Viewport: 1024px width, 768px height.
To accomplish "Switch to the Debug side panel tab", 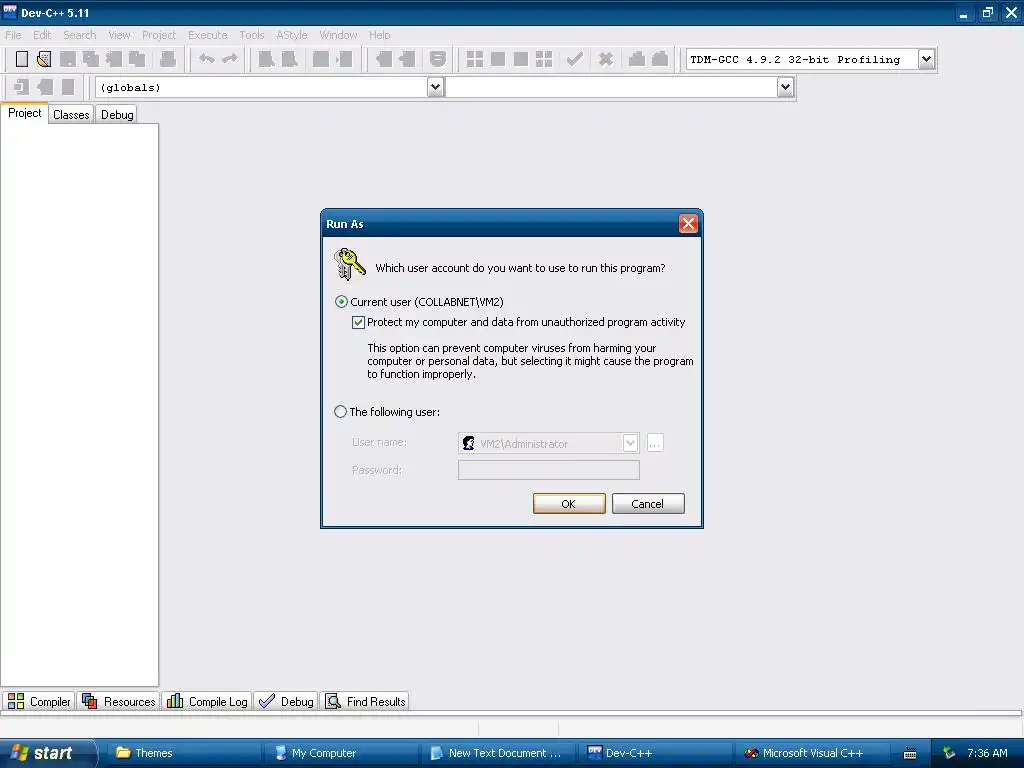I will (x=117, y=115).
